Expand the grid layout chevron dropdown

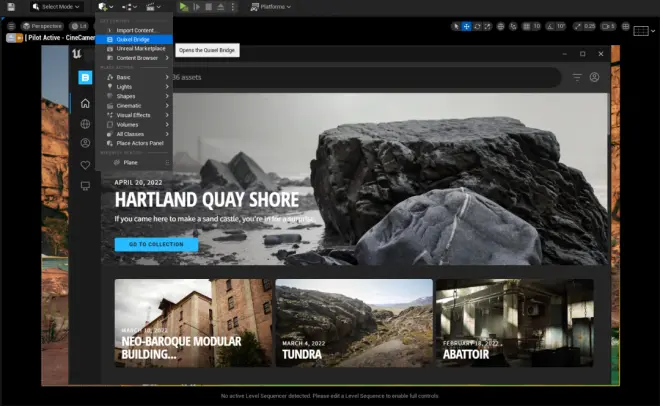[653, 31]
